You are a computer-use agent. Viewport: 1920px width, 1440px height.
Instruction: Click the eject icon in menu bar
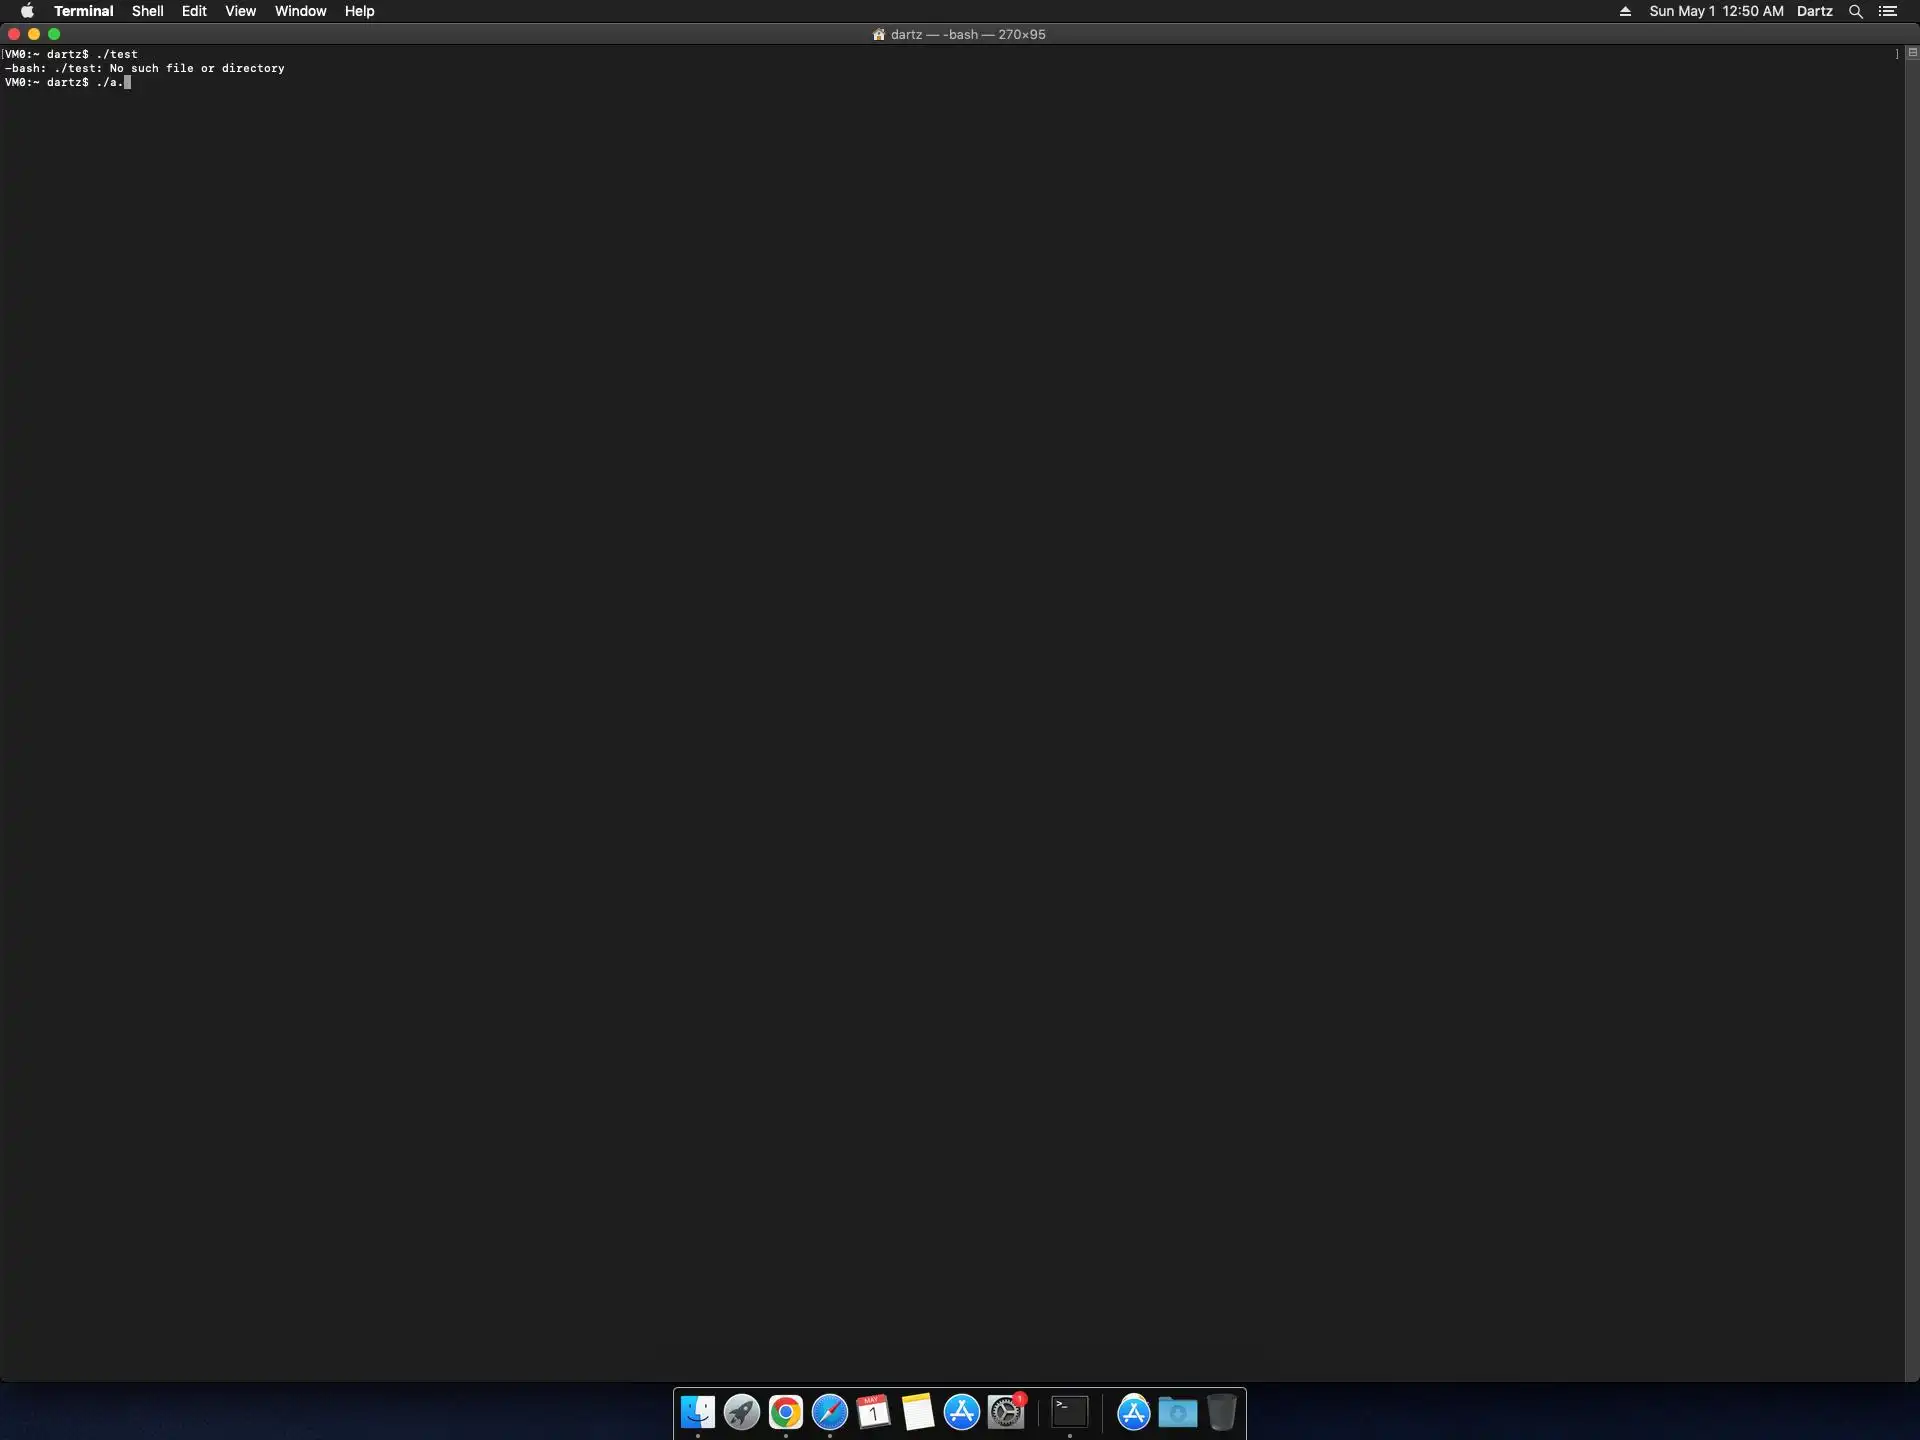[x=1625, y=11]
